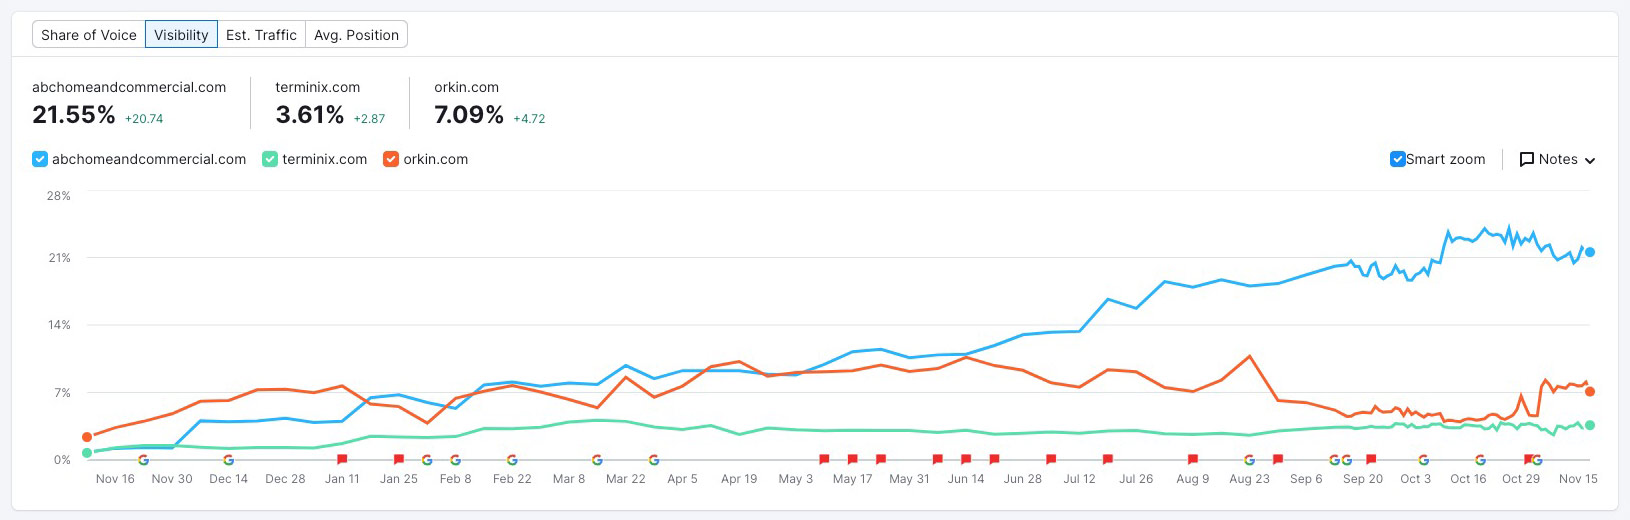This screenshot has height=520, width=1630.
Task: Click the green terminix.com endpoint dot at chart end
Action: tap(1590, 425)
